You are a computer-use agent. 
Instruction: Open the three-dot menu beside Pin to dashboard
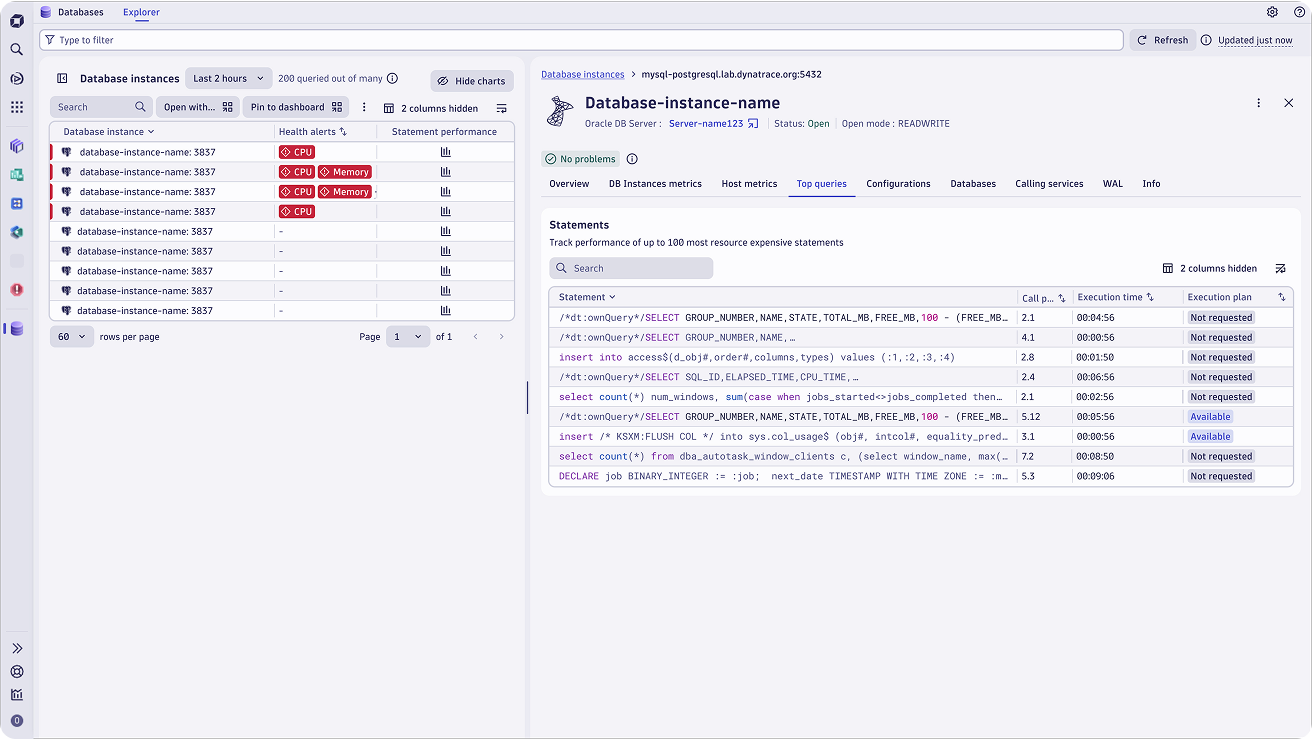click(x=364, y=107)
